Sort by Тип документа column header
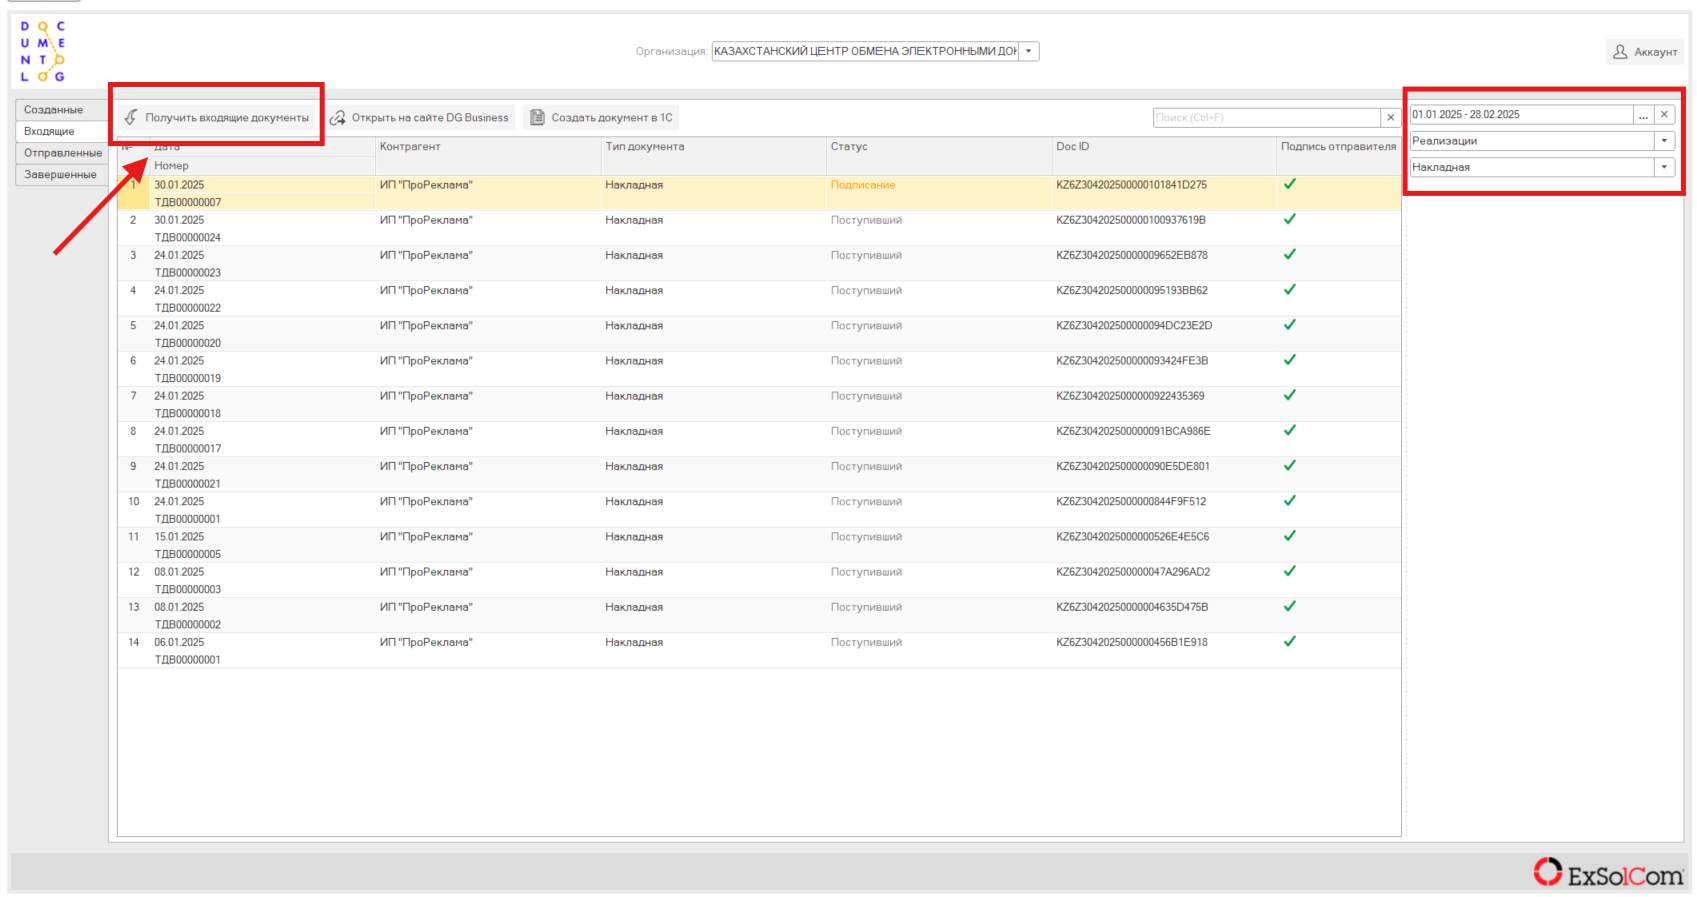1697x897 pixels. pyautogui.click(x=714, y=147)
